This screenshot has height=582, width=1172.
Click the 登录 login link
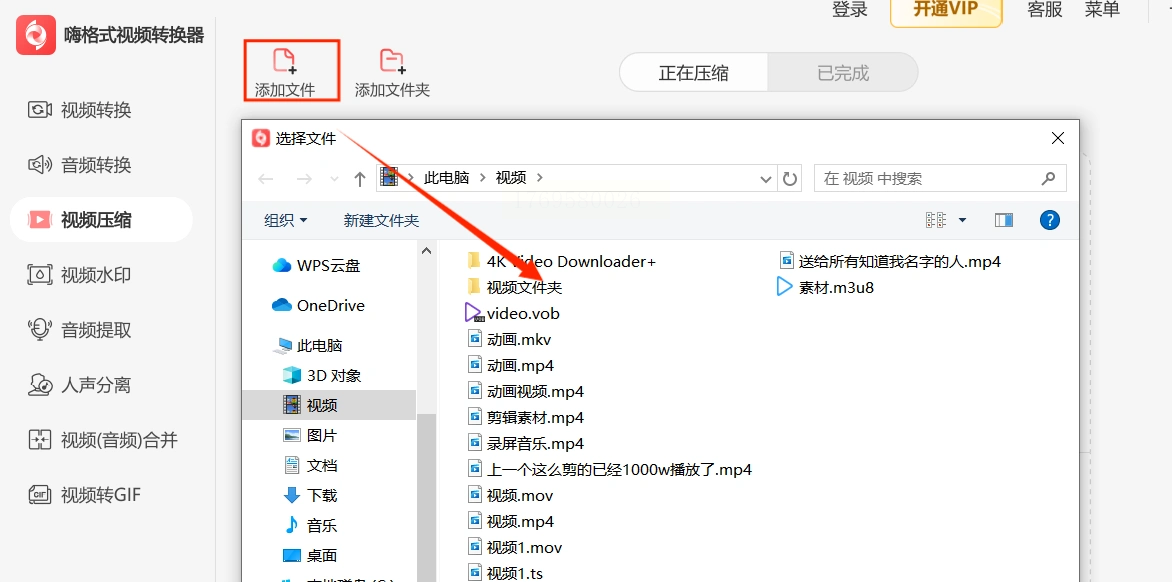(x=850, y=9)
